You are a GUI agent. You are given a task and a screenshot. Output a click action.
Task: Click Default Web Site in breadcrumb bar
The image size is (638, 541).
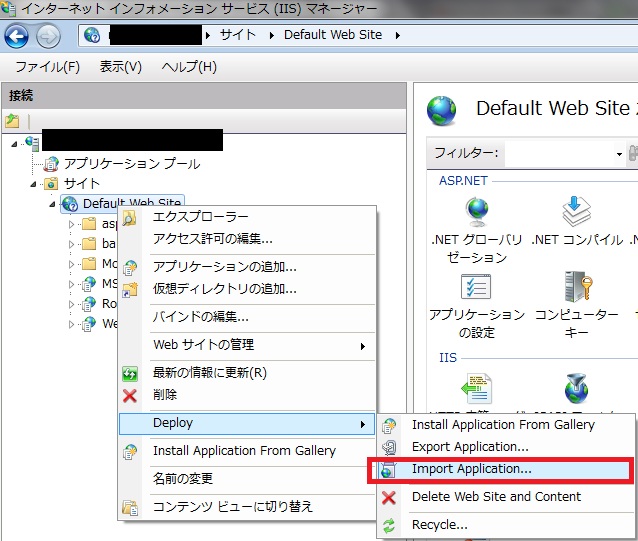333,35
